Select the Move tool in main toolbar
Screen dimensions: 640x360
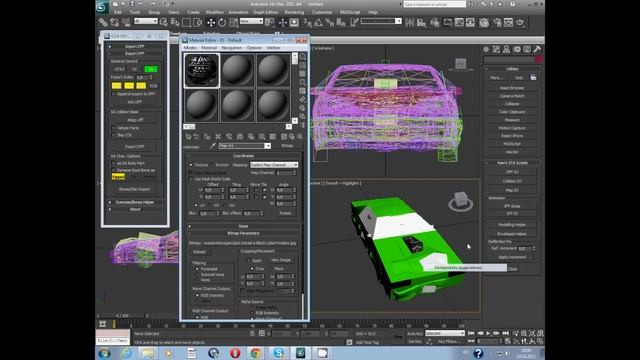pyautogui.click(x=211, y=22)
